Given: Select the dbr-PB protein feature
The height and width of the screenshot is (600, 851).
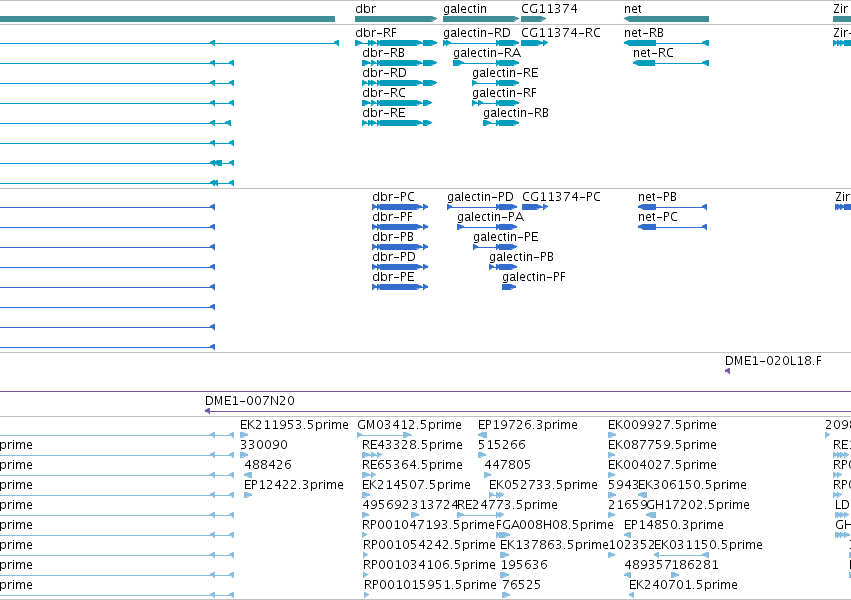Looking at the screenshot, I should point(400,247).
